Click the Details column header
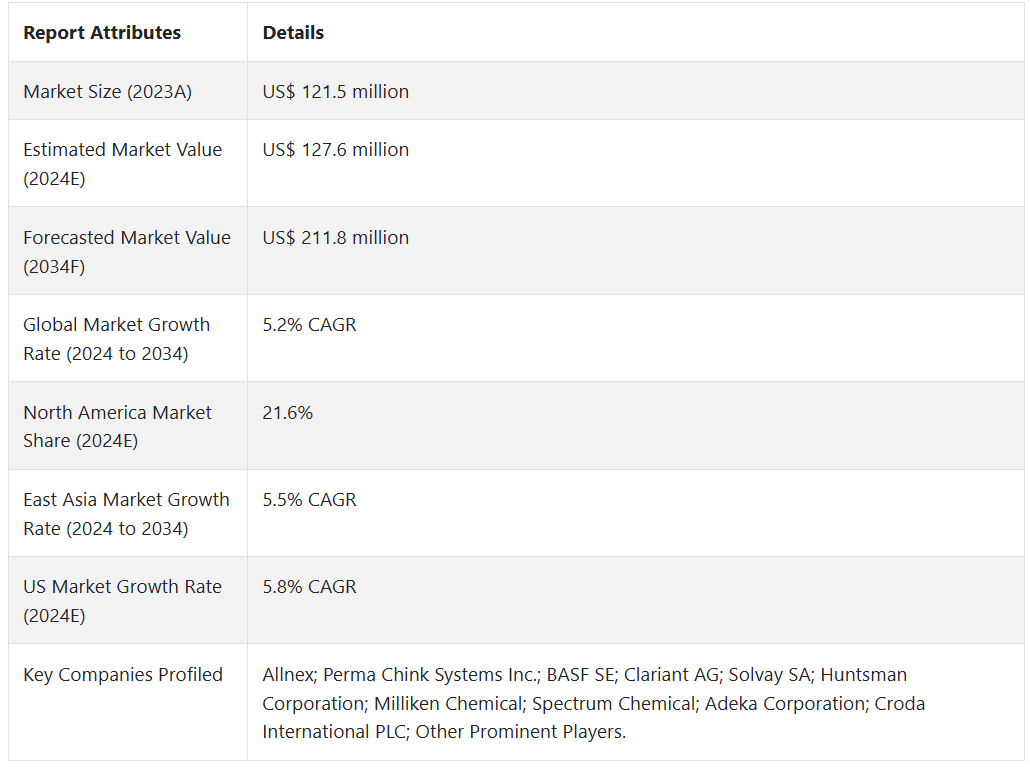 293,33
